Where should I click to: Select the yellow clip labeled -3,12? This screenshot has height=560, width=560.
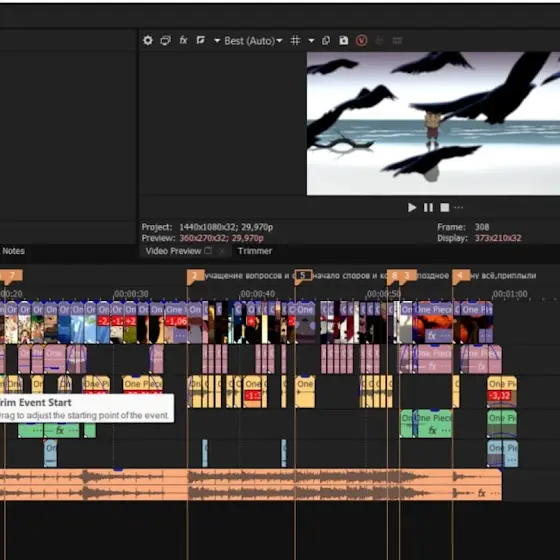pos(501,392)
